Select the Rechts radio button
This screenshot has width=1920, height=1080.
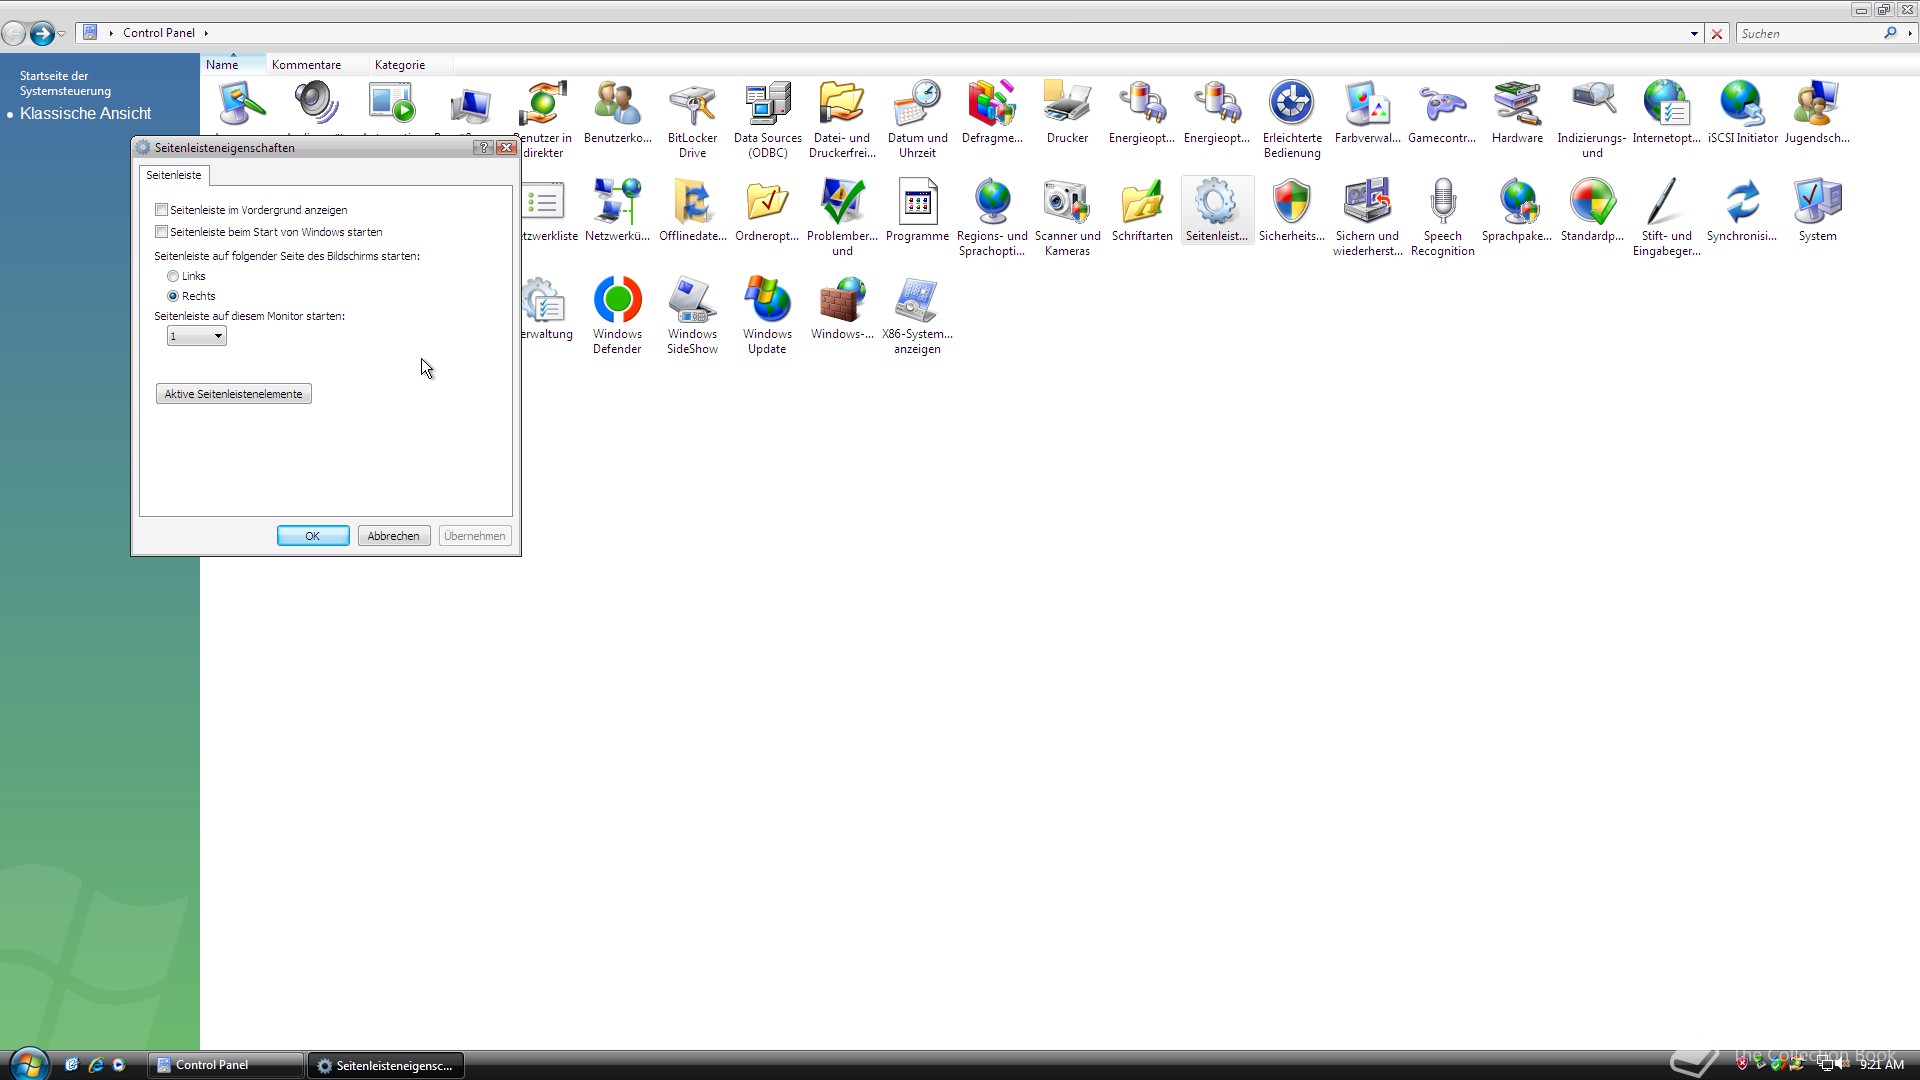coord(173,296)
